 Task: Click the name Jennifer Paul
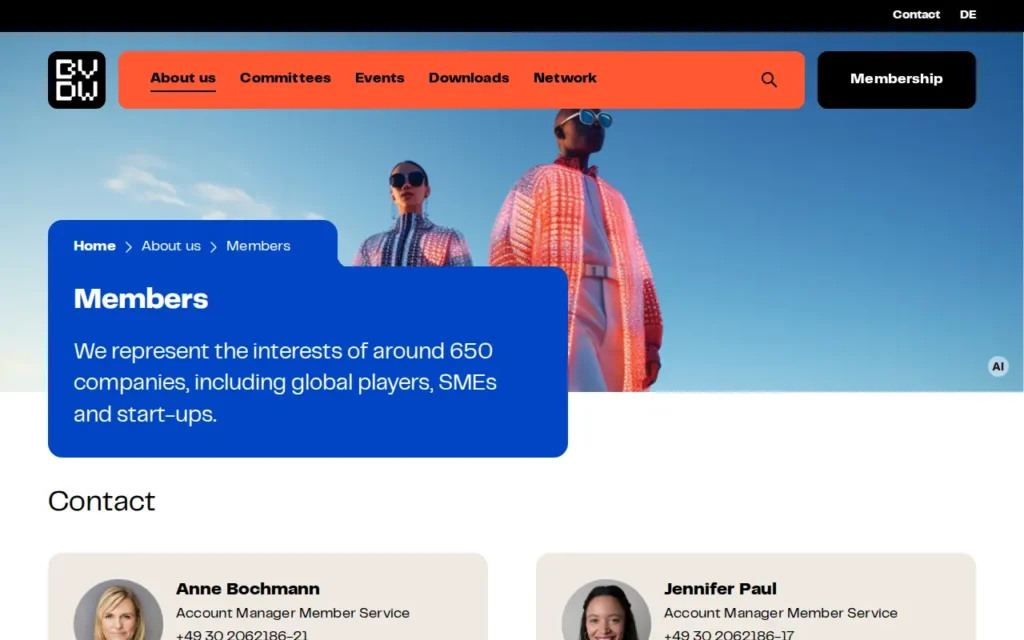click(x=720, y=589)
